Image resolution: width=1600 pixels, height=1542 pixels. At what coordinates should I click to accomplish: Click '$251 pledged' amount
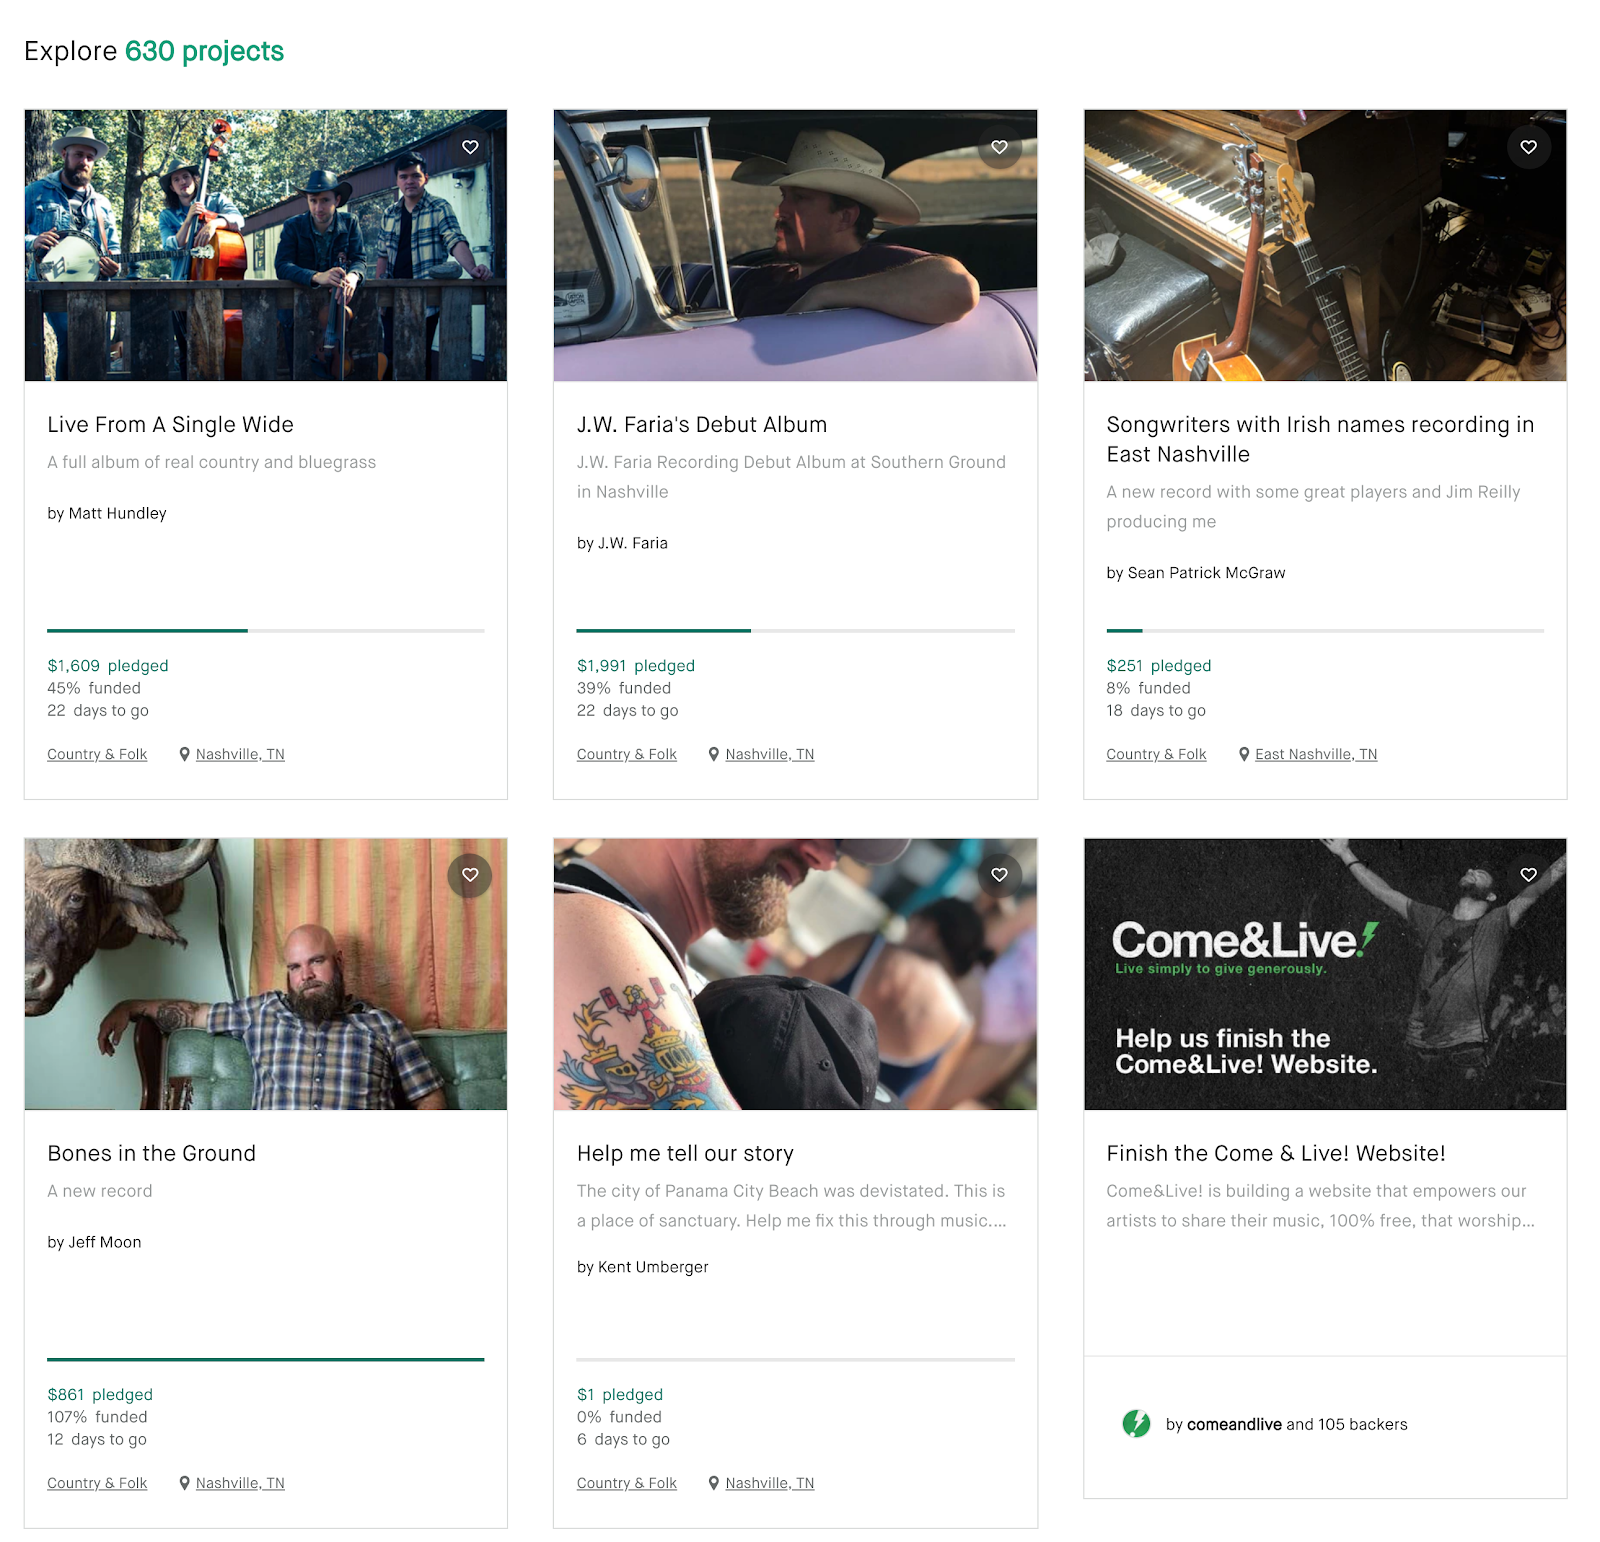[1159, 666]
